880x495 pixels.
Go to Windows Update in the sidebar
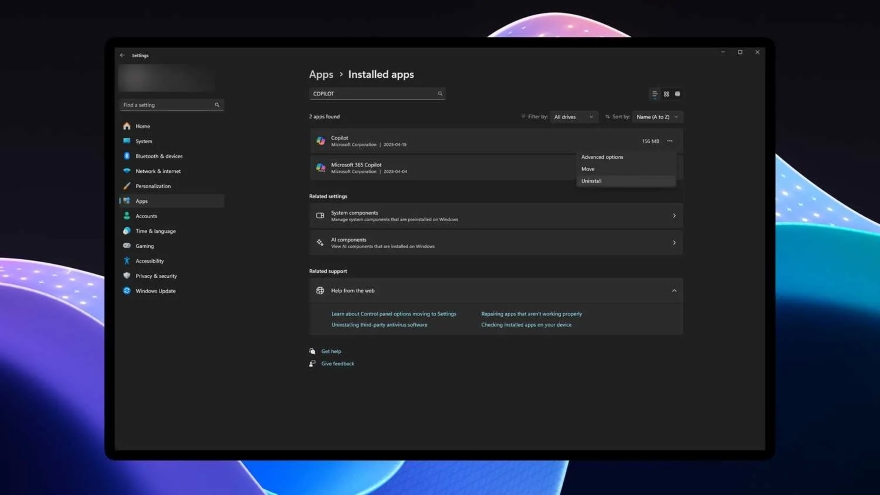pyautogui.click(x=155, y=291)
